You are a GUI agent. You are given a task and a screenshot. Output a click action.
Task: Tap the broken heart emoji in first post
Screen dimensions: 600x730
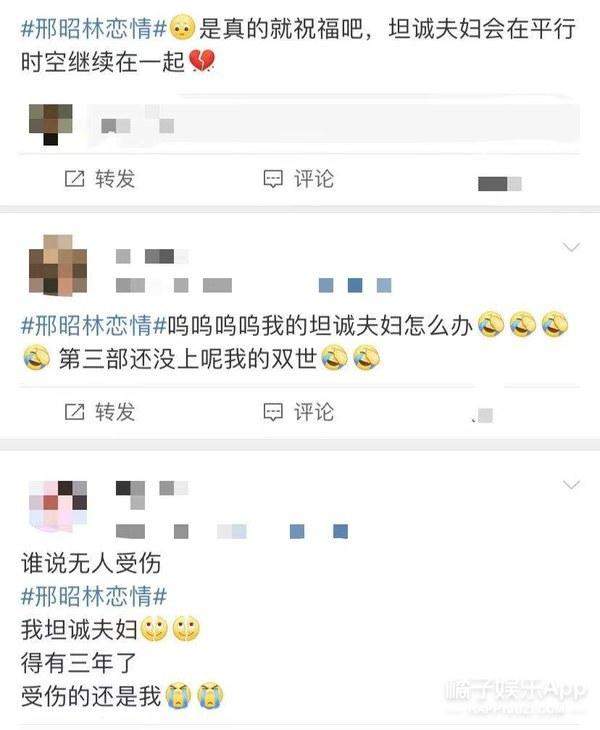pos(202,61)
